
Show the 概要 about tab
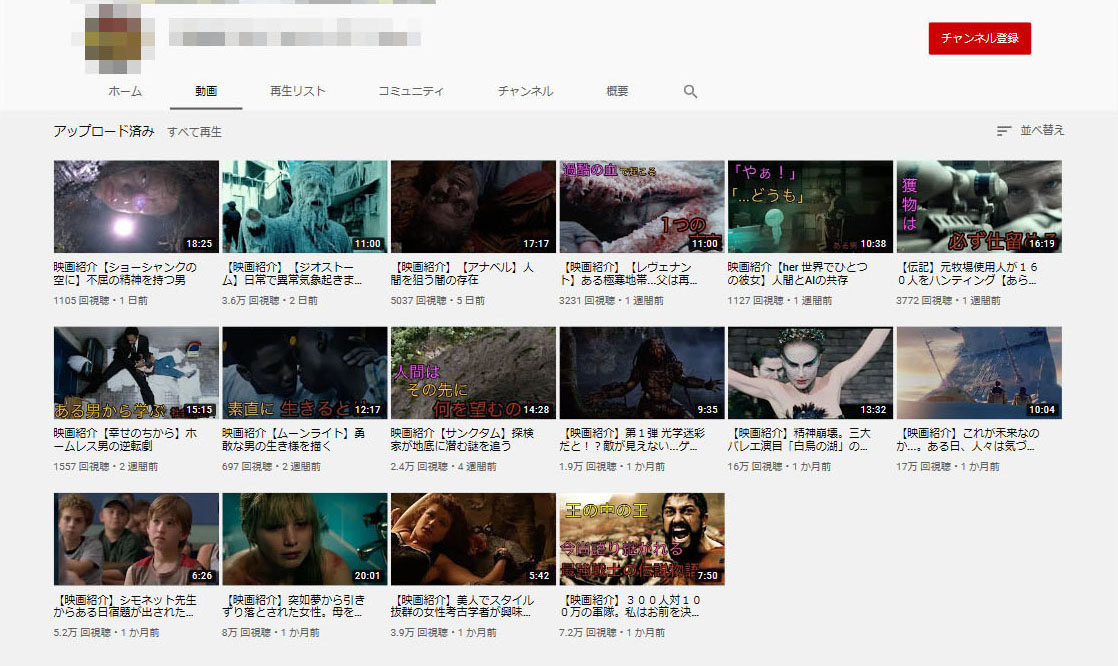pyautogui.click(x=617, y=91)
